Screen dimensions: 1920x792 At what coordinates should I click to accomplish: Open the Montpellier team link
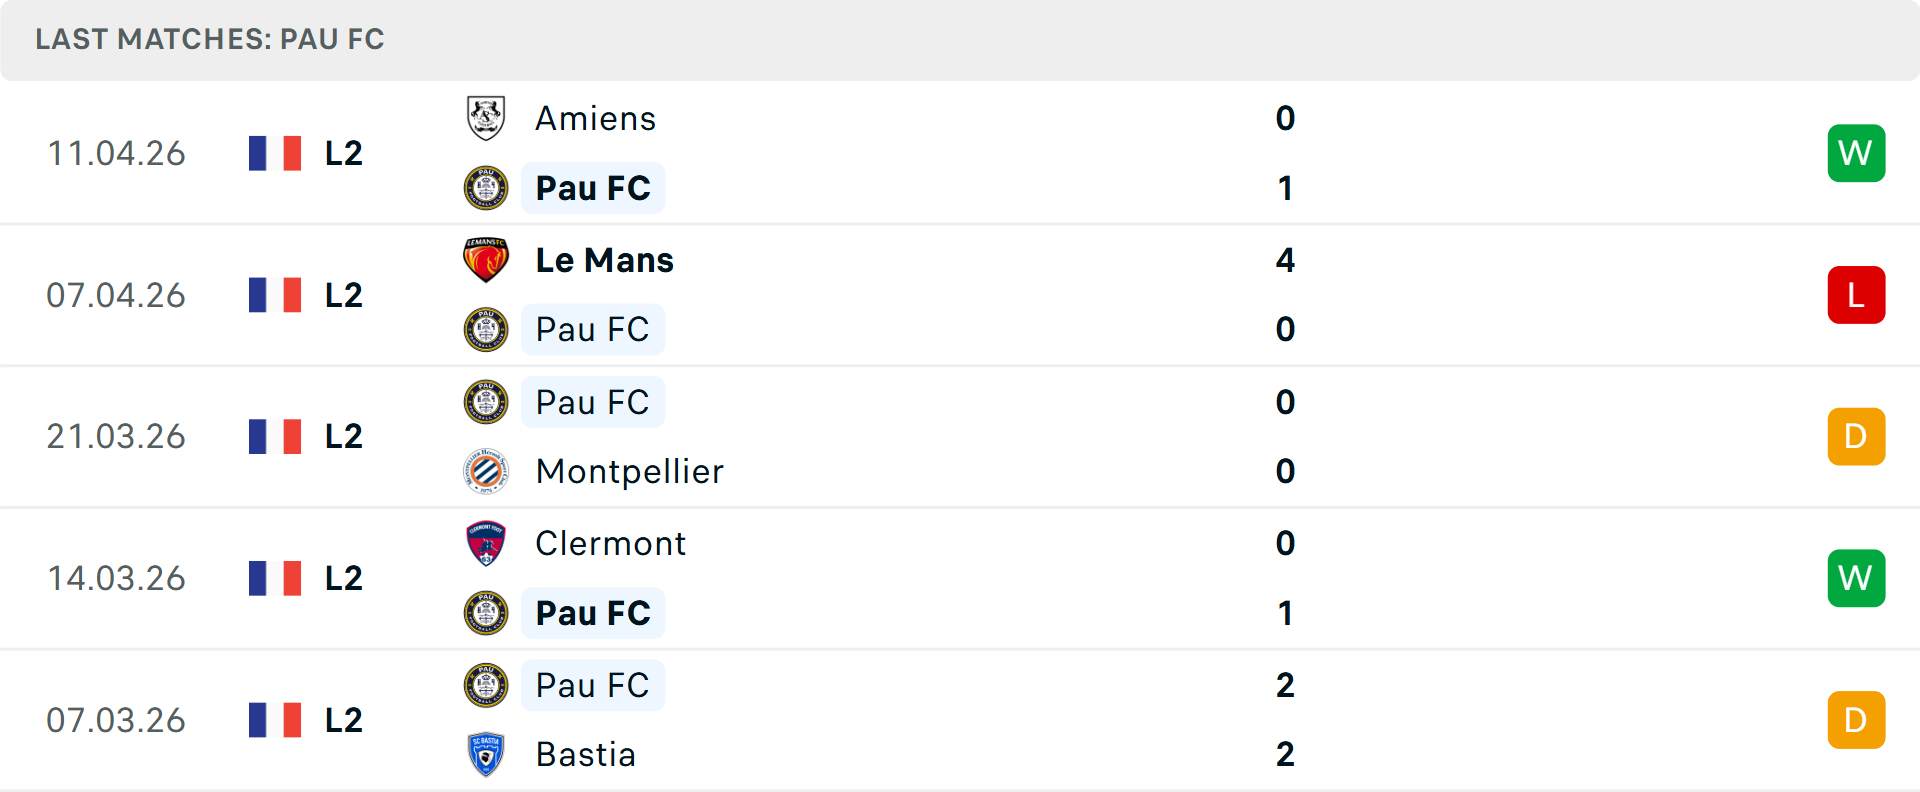point(629,471)
